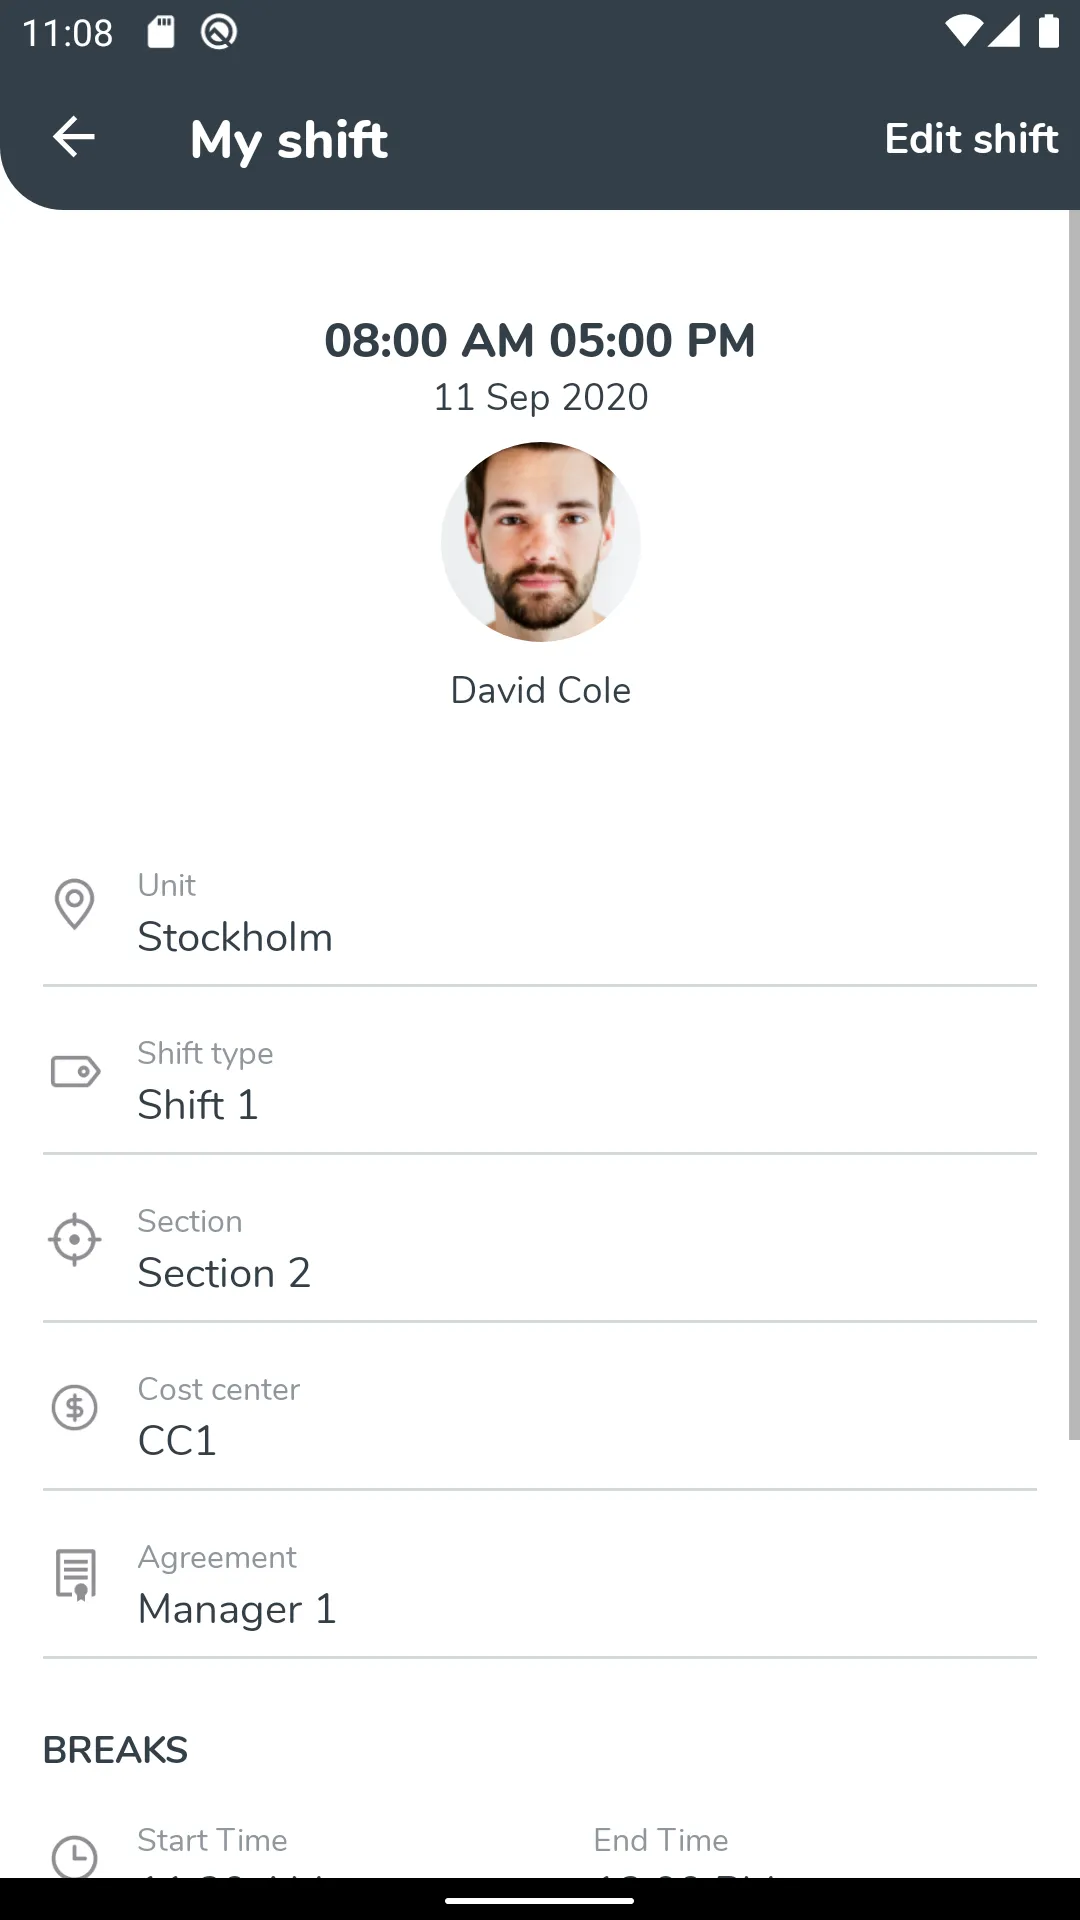Tap the David Cole name label
This screenshot has height=1920, width=1080.
541,690
